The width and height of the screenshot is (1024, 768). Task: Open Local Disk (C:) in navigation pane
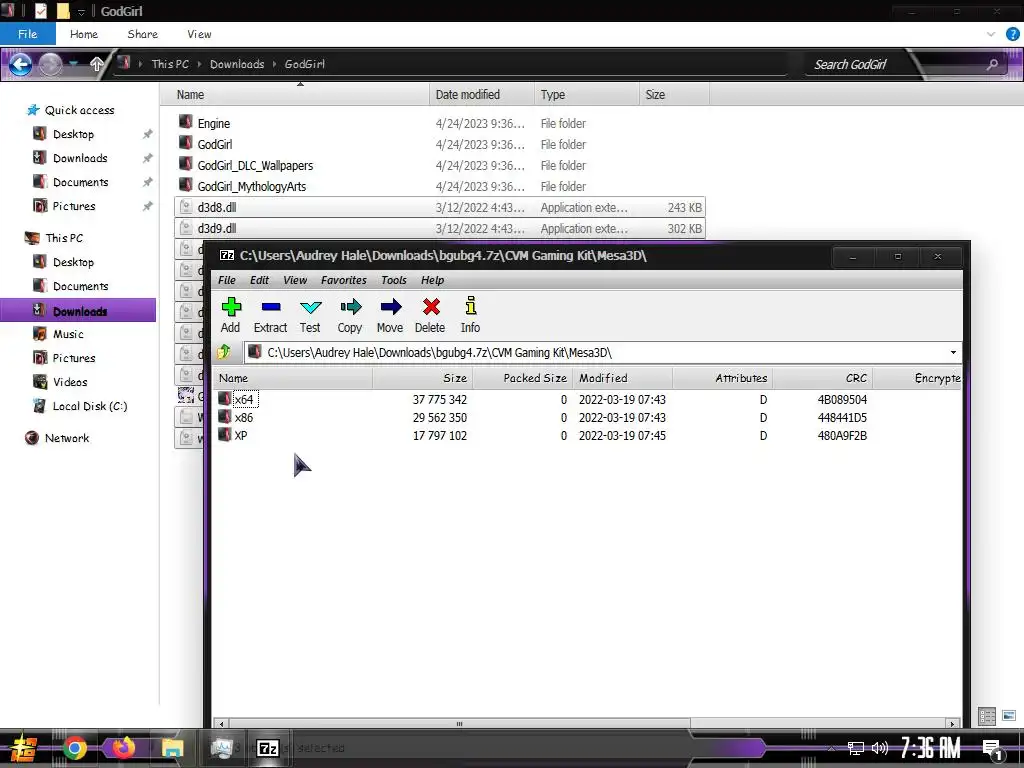pyautogui.click(x=90, y=406)
